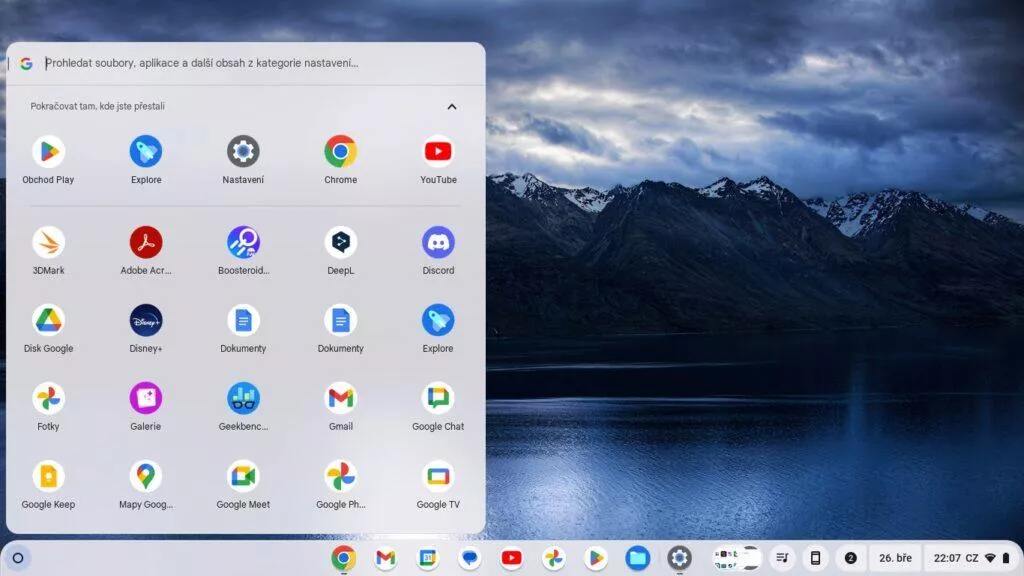The image size is (1024, 576).
Task: Click the Google G logo in search bar
Action: (26, 63)
